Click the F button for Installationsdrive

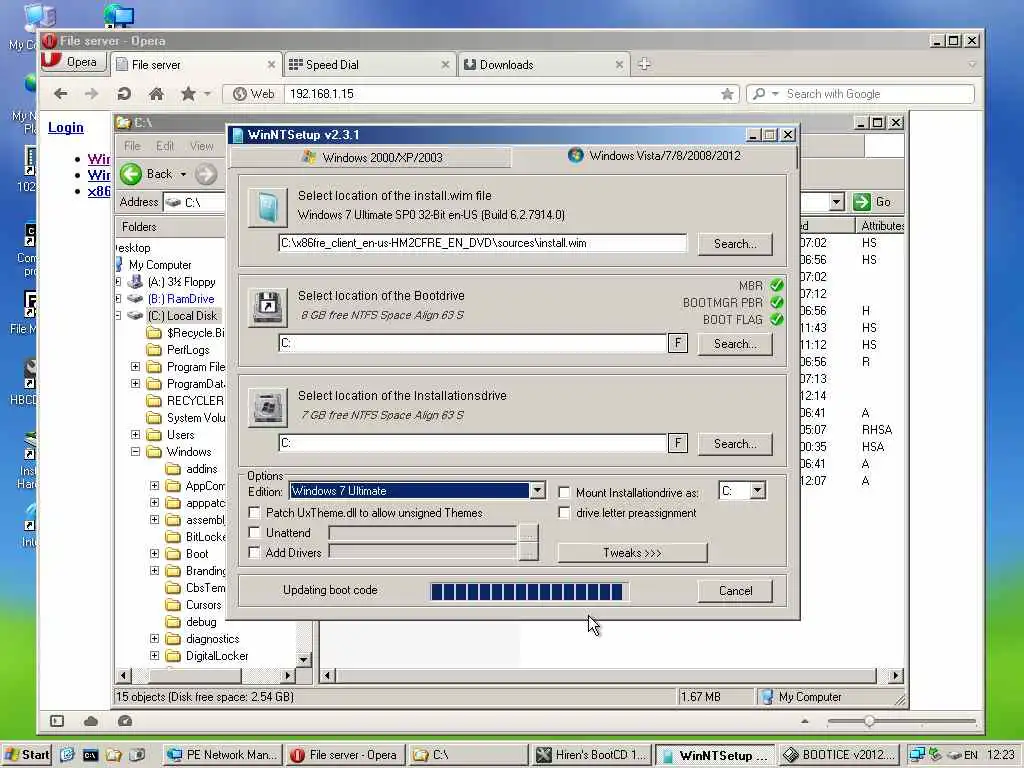point(678,443)
